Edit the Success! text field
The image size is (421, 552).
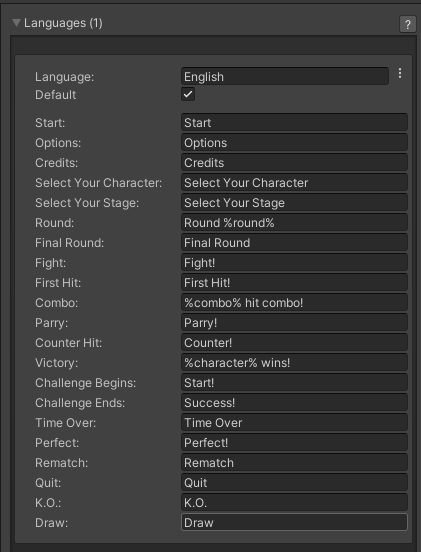[294, 403]
